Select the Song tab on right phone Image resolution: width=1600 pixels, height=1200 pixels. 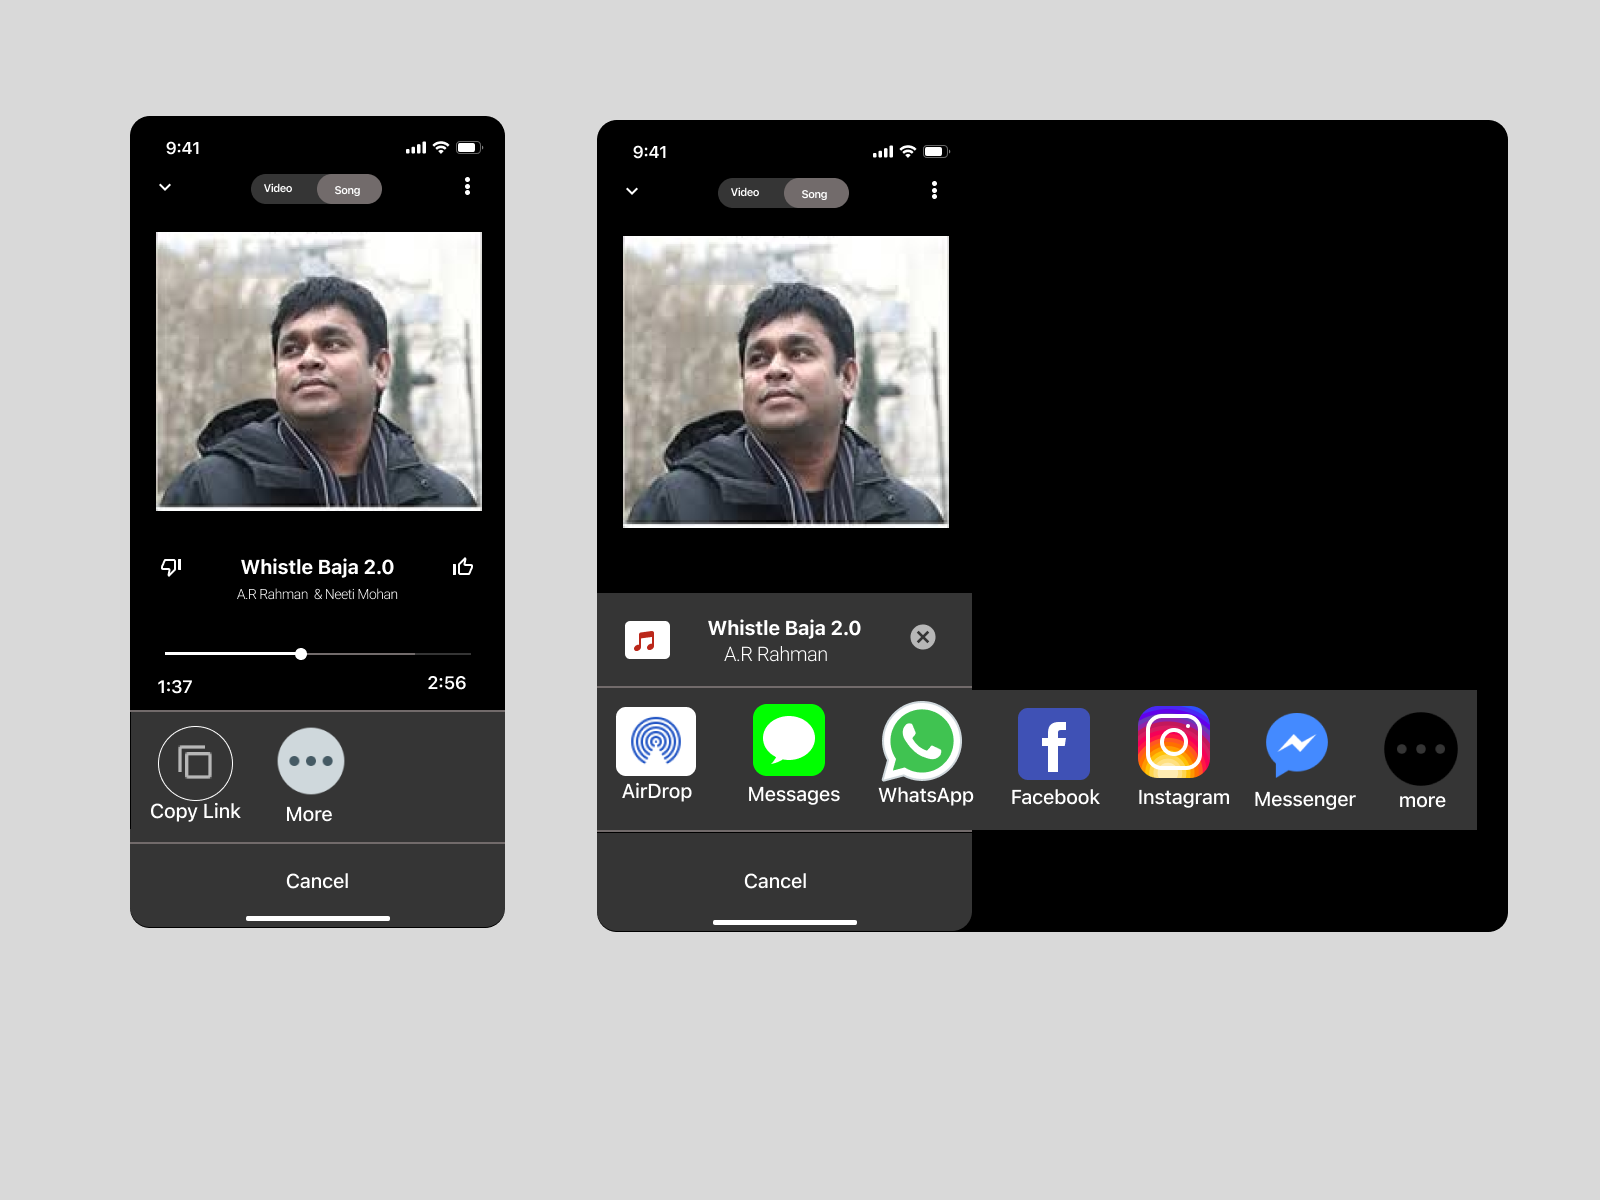tap(815, 193)
